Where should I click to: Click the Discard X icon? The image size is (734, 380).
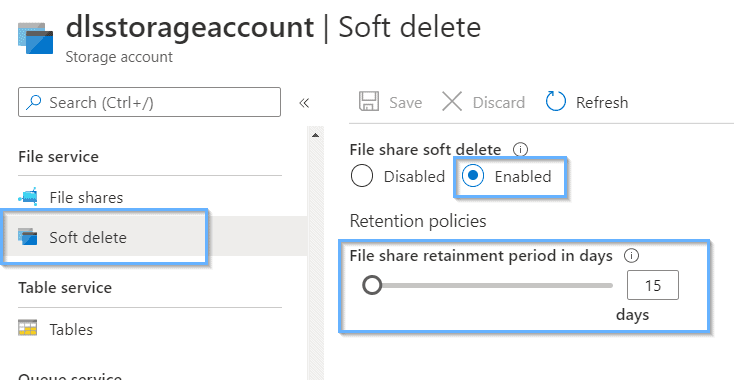452,102
